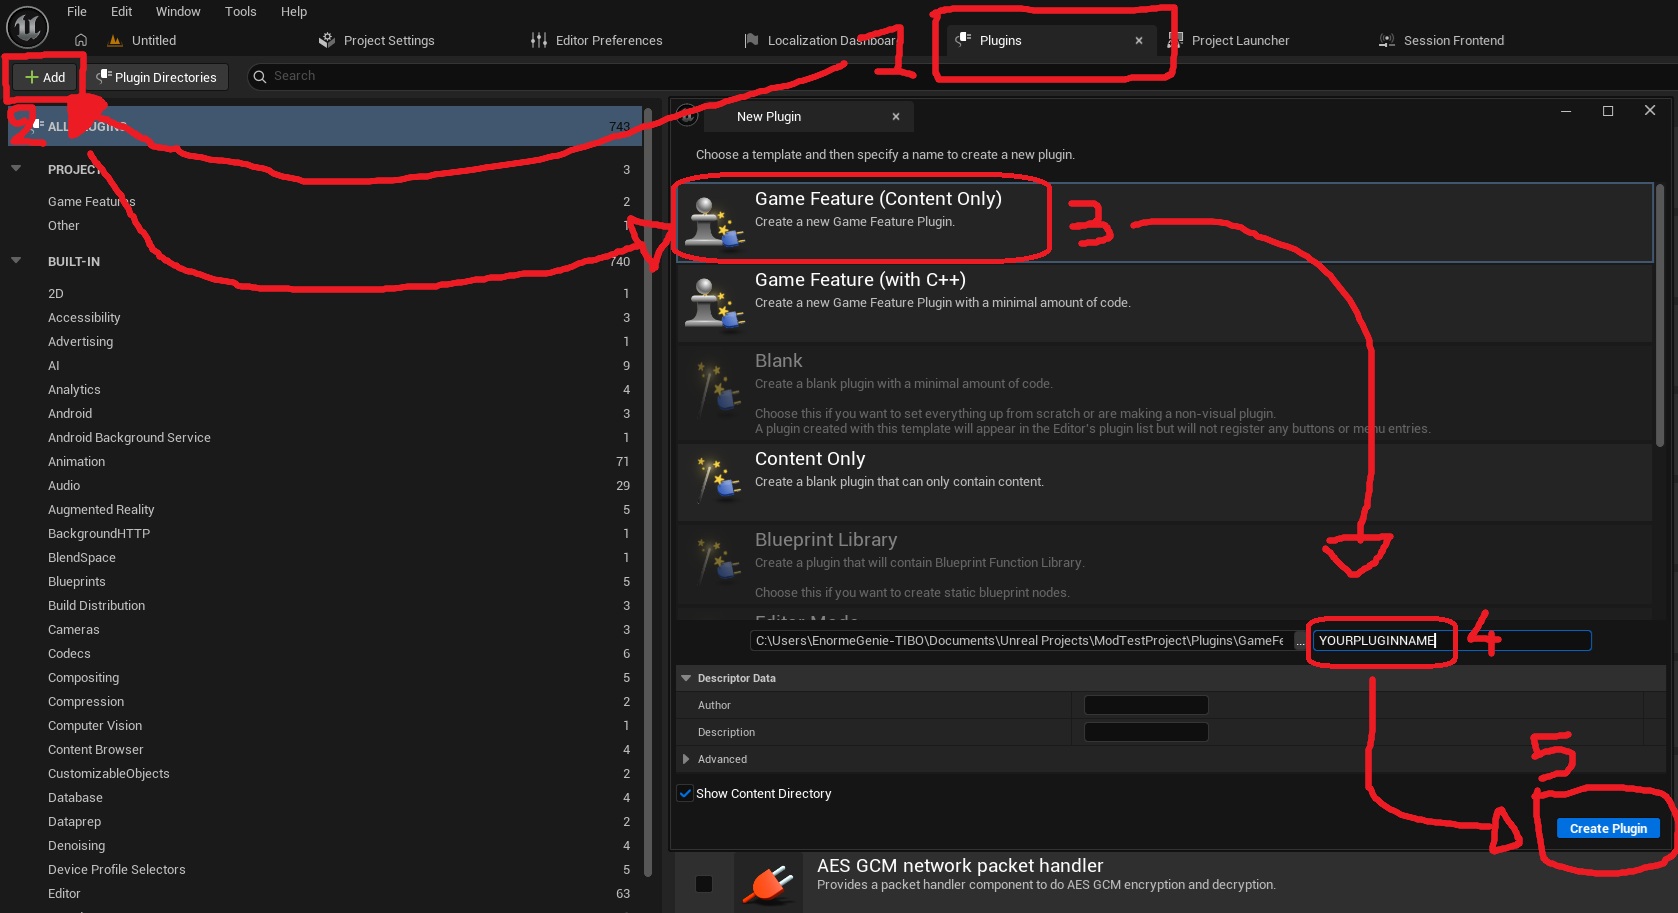This screenshot has width=1678, height=913.
Task: Click the Editor Preferences sliders icon
Action: (x=539, y=40)
